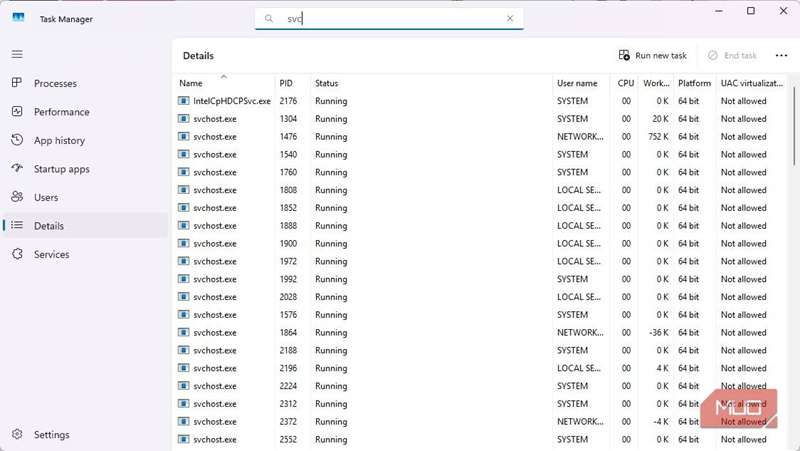Select svchost.exe row with PID 2188
Image resolution: width=800 pixels, height=451 pixels.
(482, 350)
